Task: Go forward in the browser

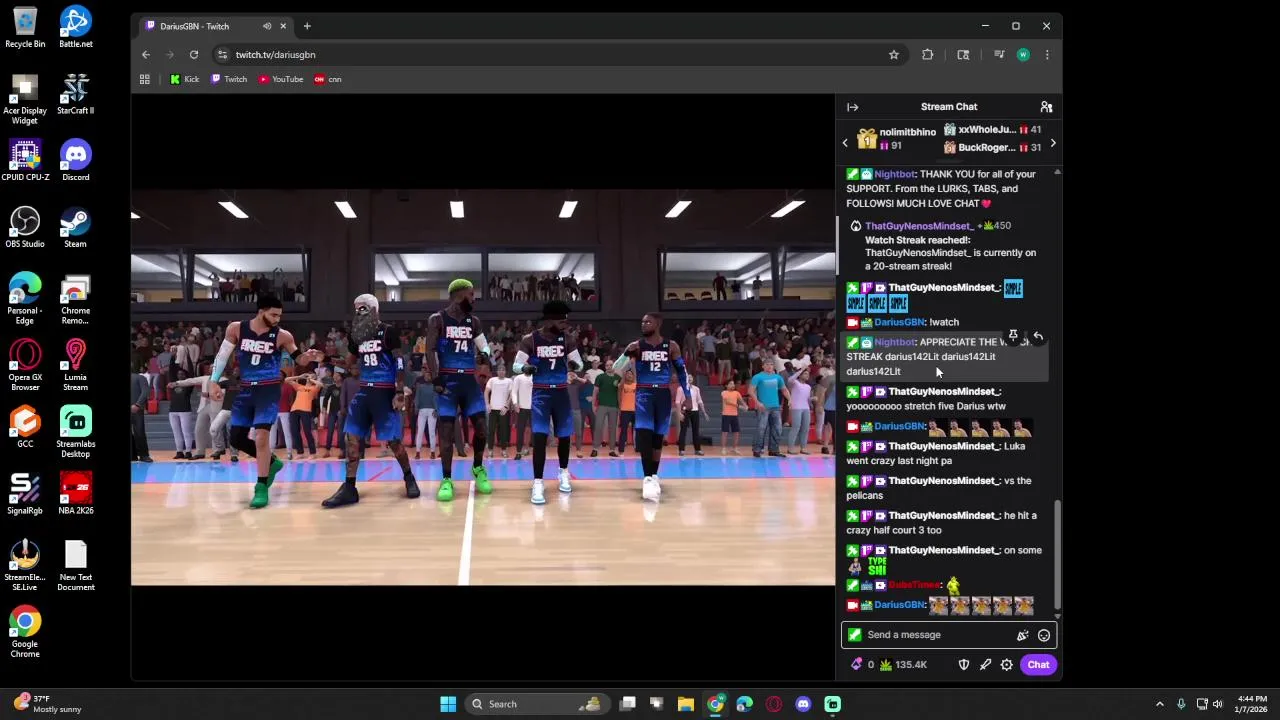Action: (x=170, y=55)
